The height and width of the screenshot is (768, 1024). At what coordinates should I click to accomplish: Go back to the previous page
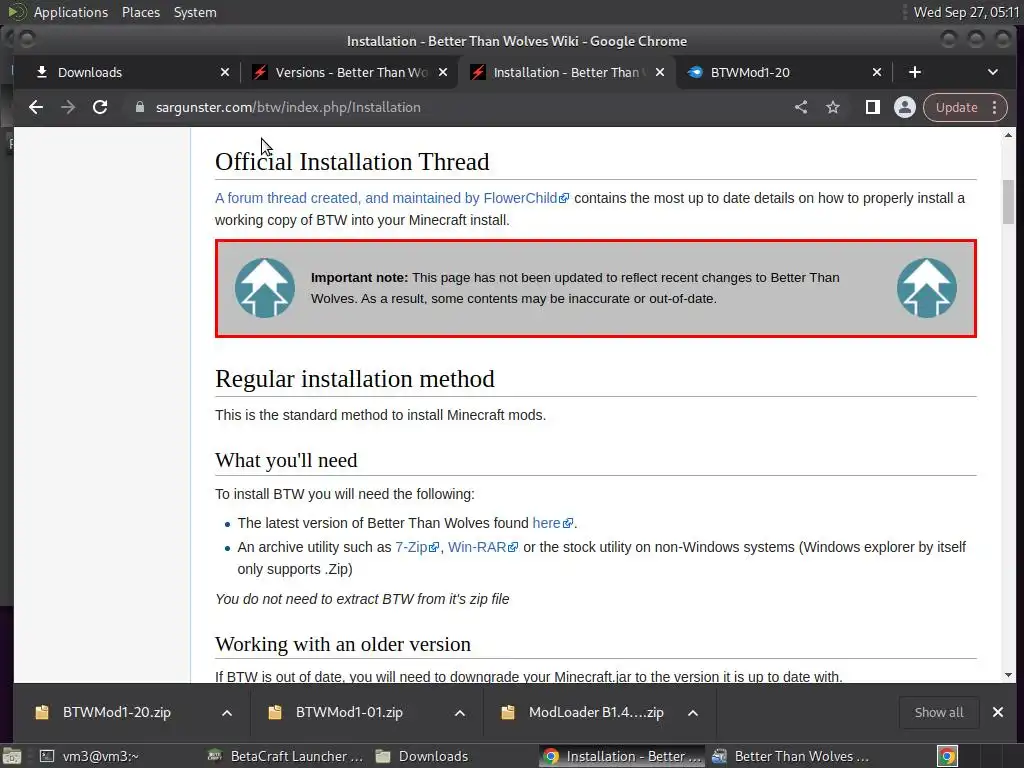(36, 107)
